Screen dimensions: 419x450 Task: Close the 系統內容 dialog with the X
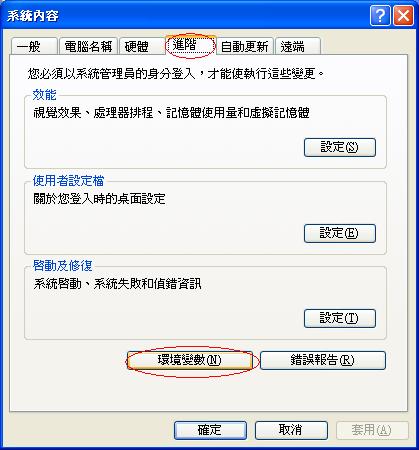tap(403, 16)
